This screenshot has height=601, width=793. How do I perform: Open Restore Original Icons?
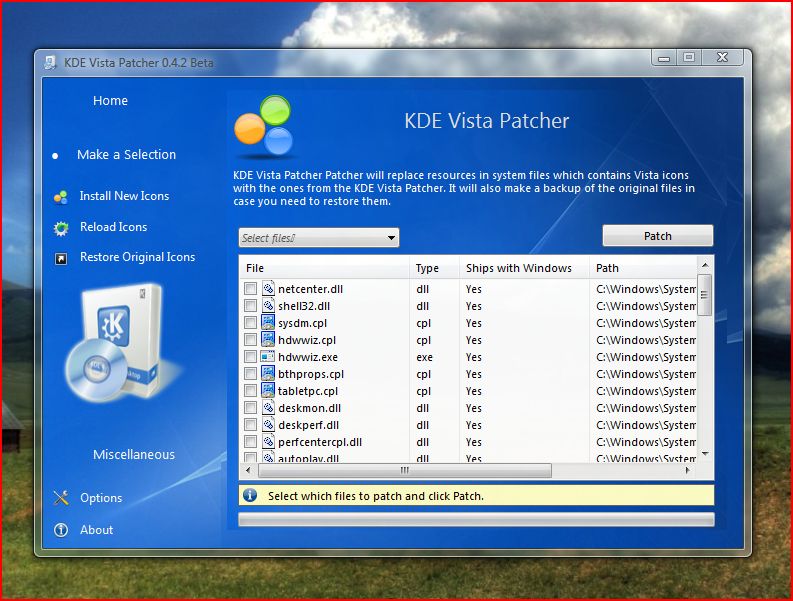point(138,257)
